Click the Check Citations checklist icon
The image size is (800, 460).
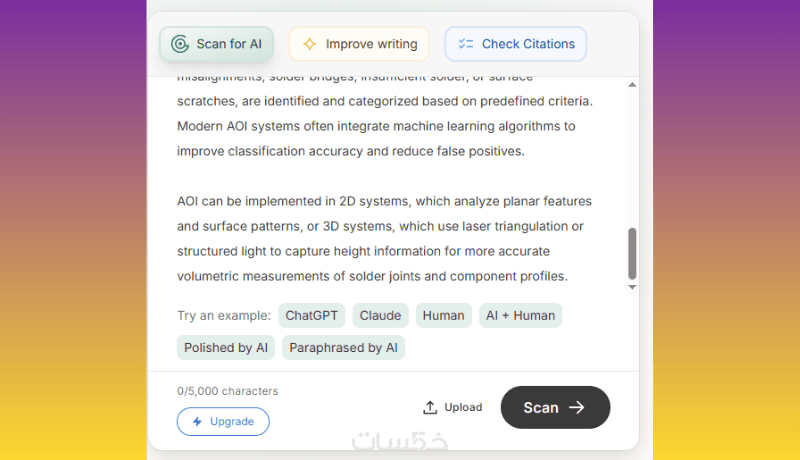click(x=465, y=44)
